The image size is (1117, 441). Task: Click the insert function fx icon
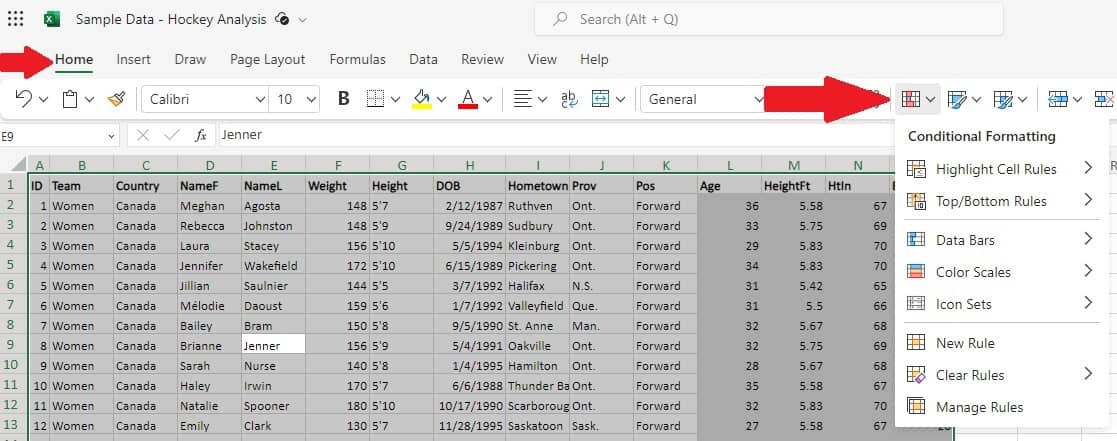pos(201,135)
